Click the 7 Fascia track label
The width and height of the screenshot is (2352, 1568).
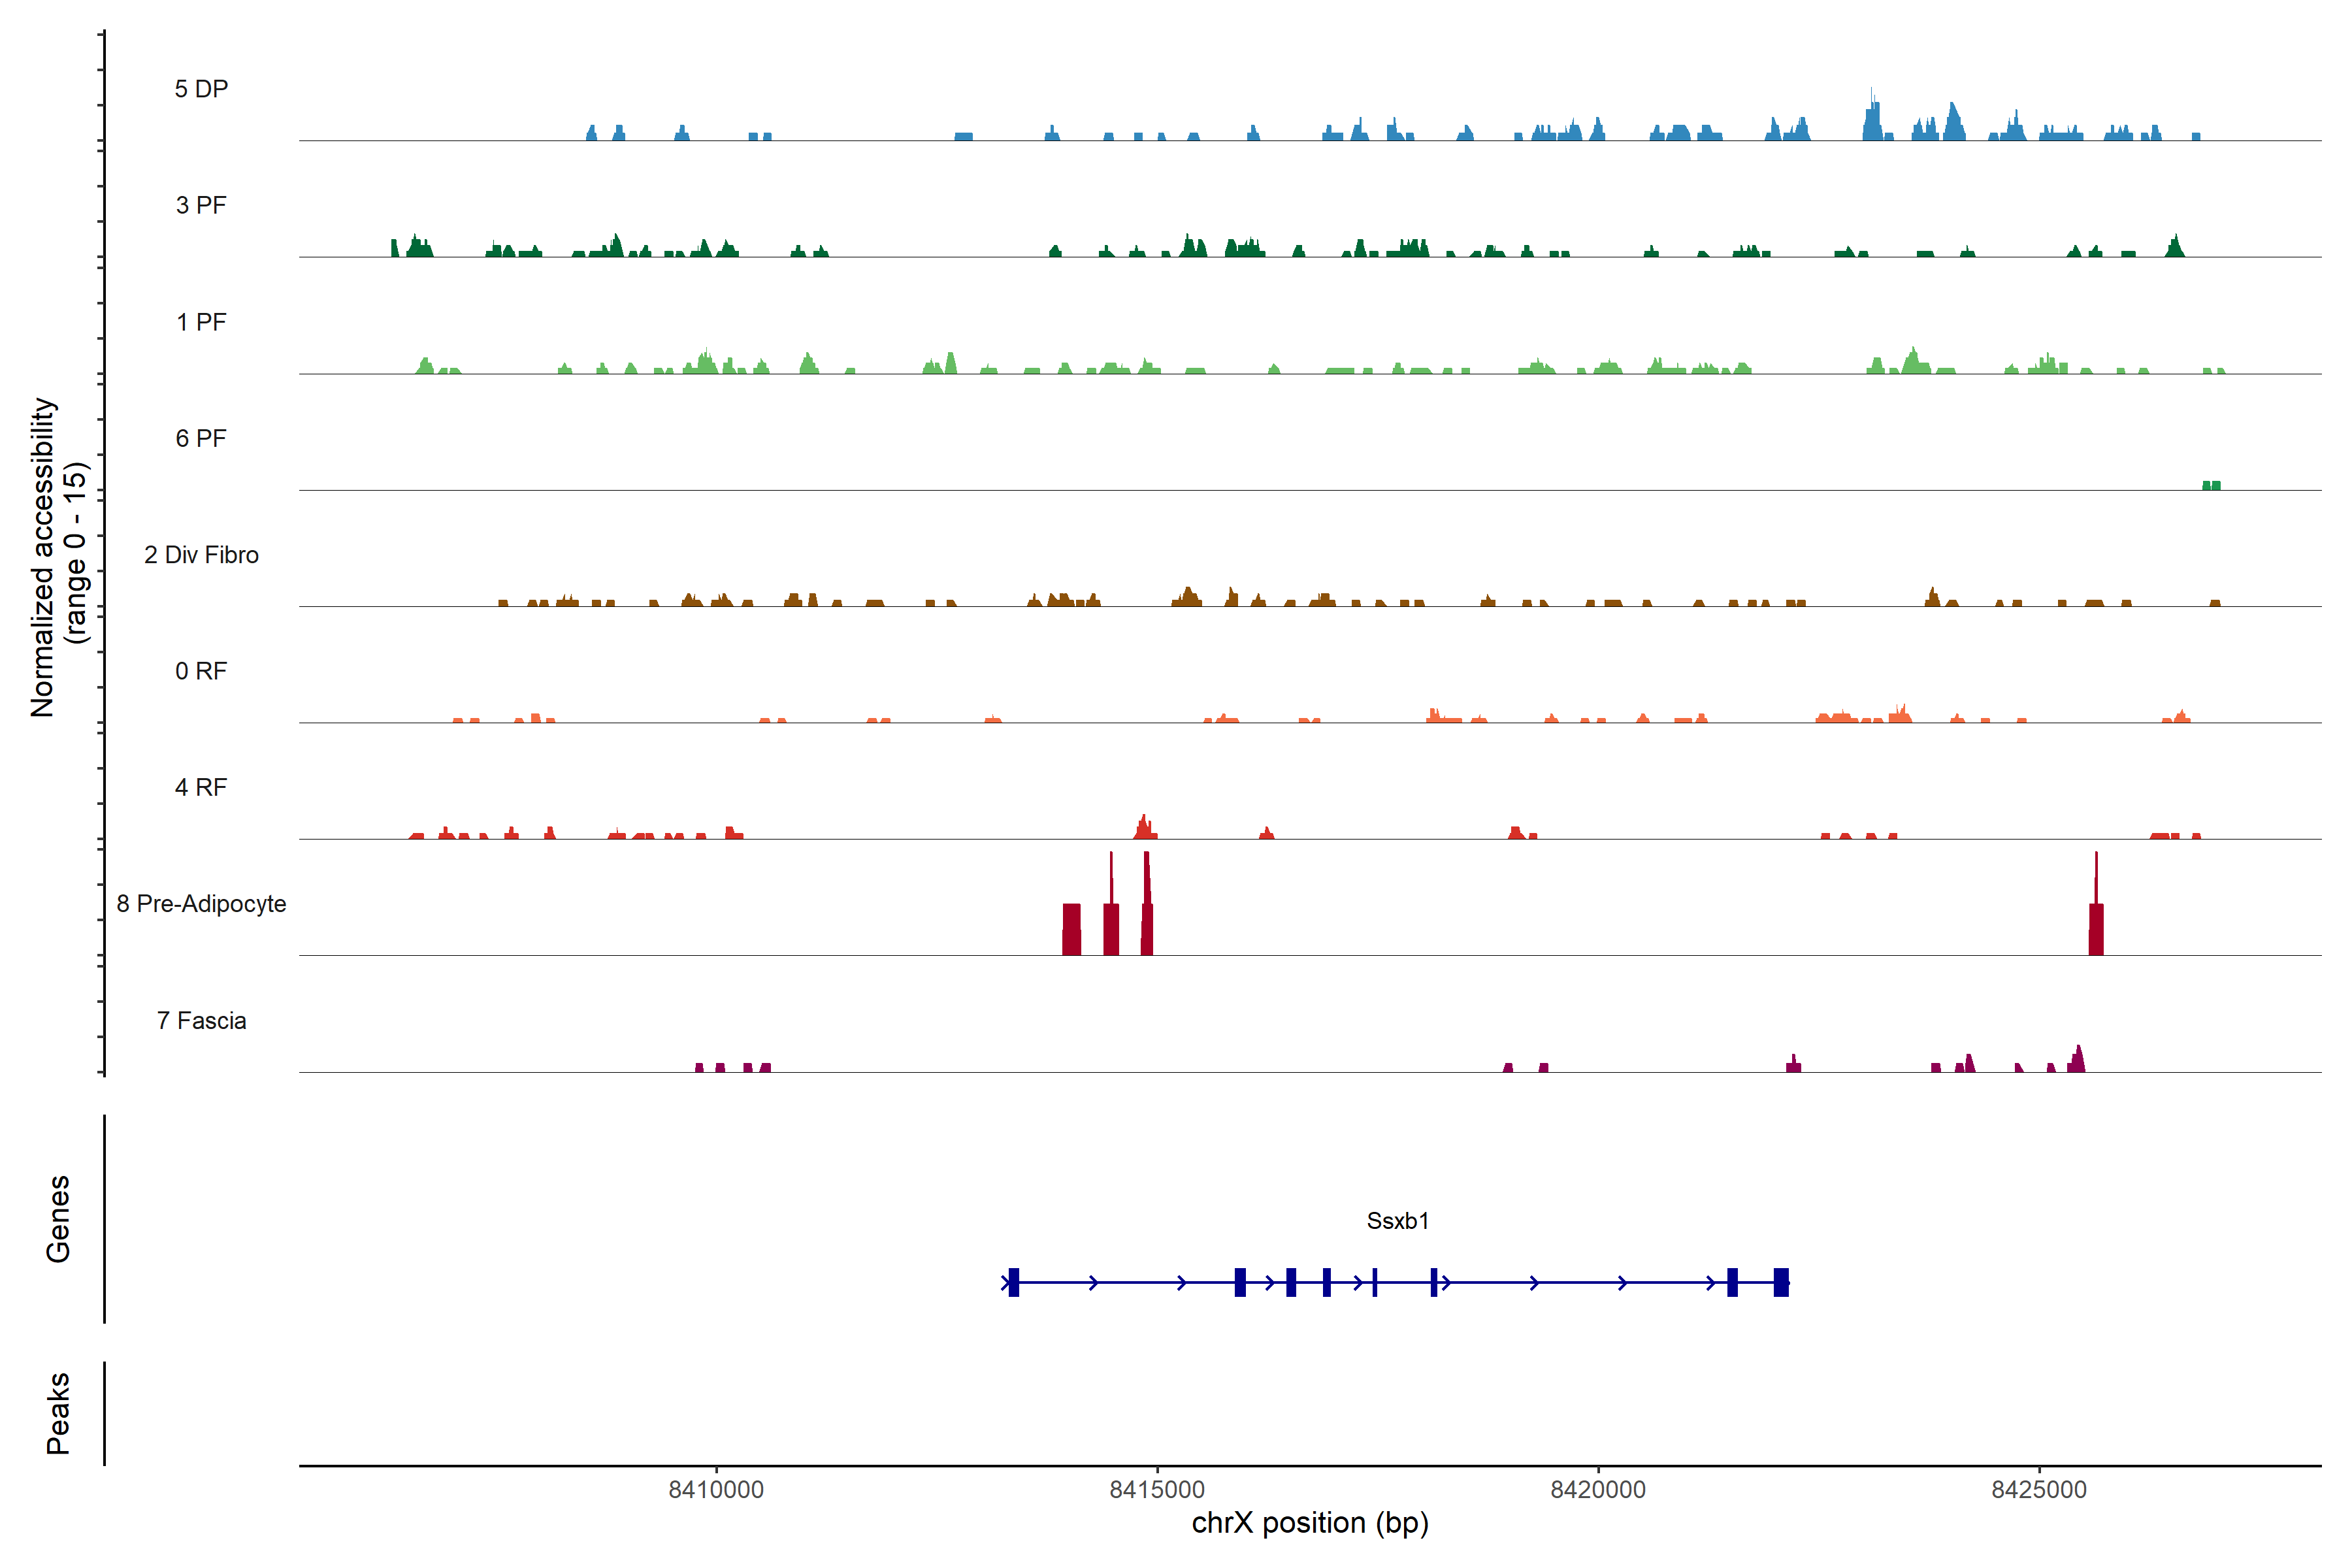pos(201,1020)
